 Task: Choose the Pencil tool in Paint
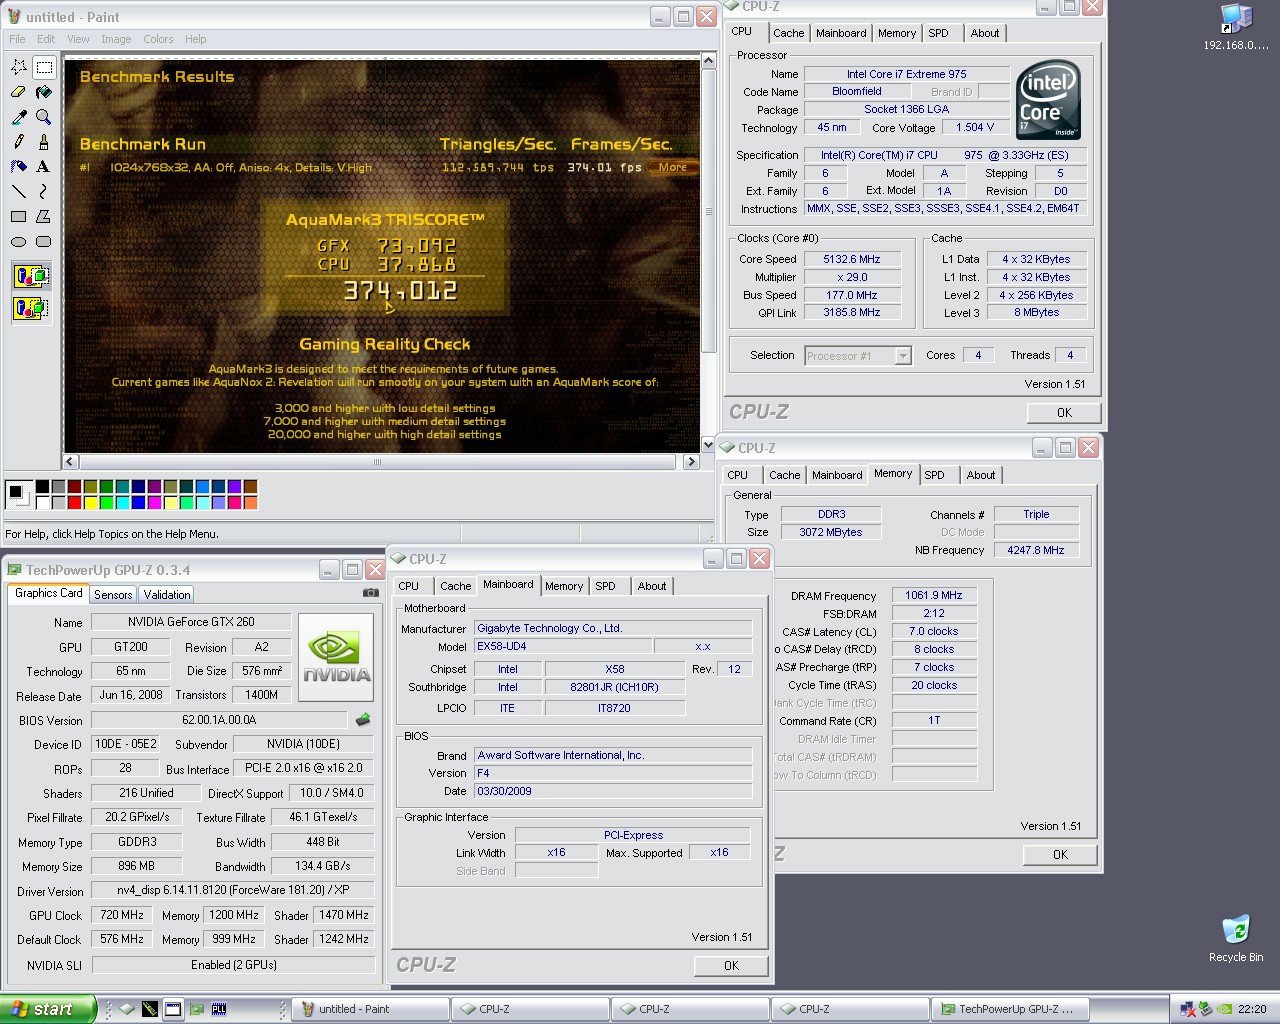[19, 142]
